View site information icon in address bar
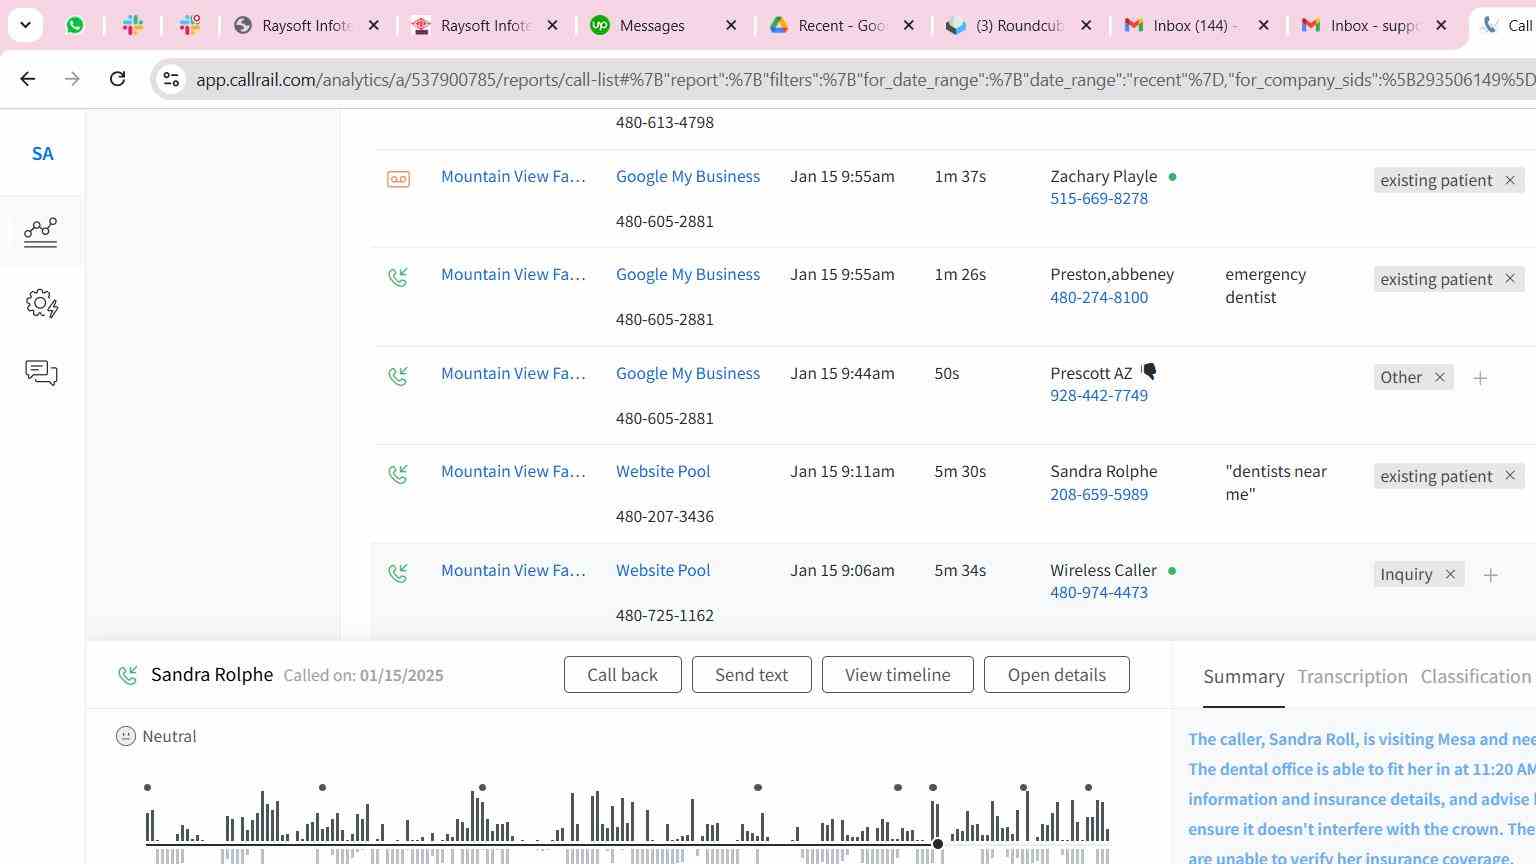Image resolution: width=1536 pixels, height=864 pixels. (171, 79)
